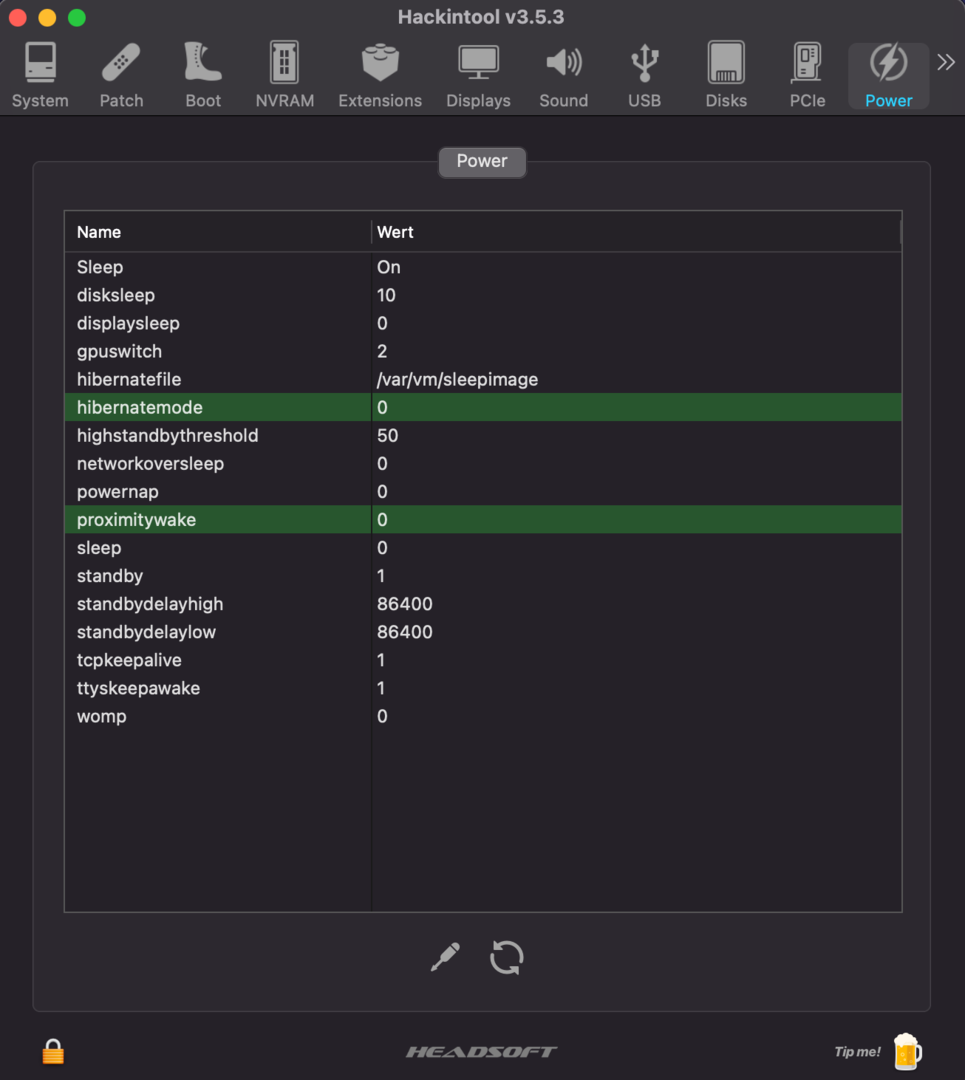Open the Patch toolbar section
Viewport: 965px width, 1080px height.
(x=121, y=76)
